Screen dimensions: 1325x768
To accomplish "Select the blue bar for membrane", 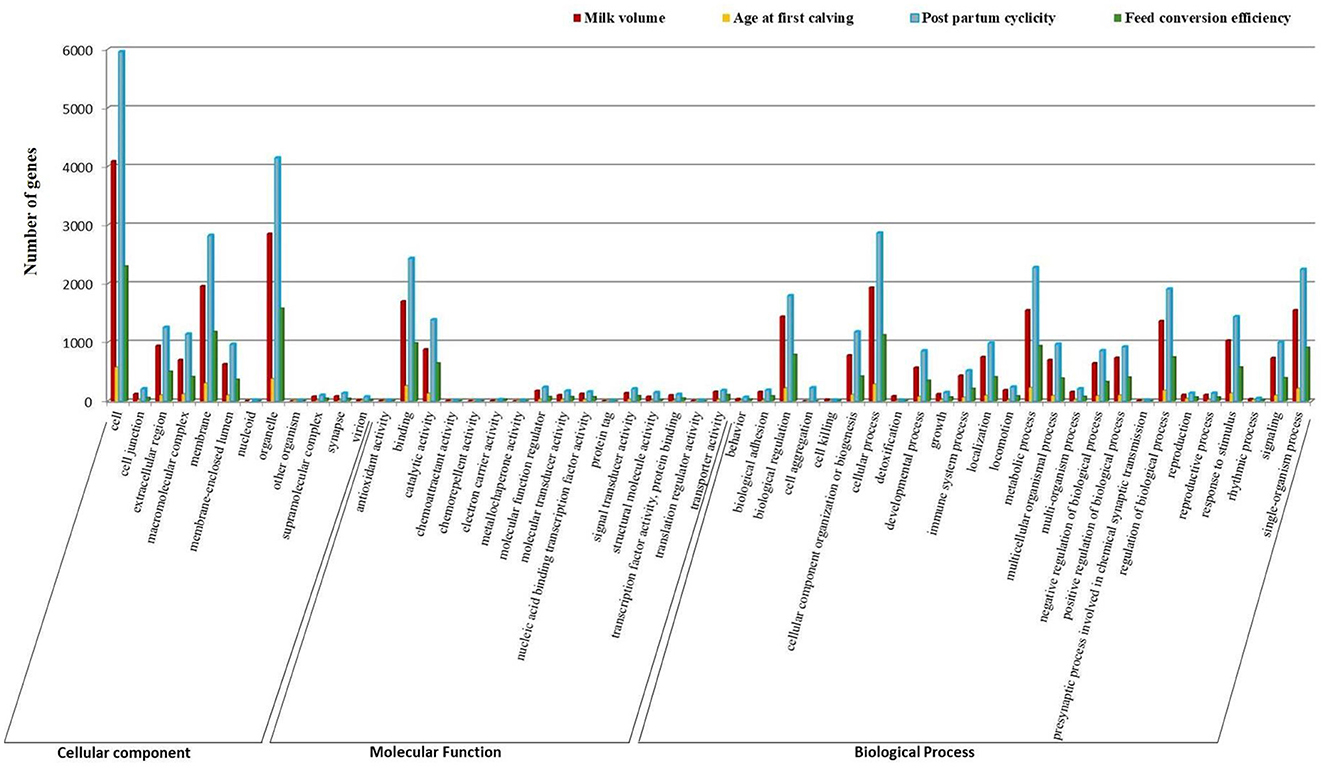I will pos(211,318).
